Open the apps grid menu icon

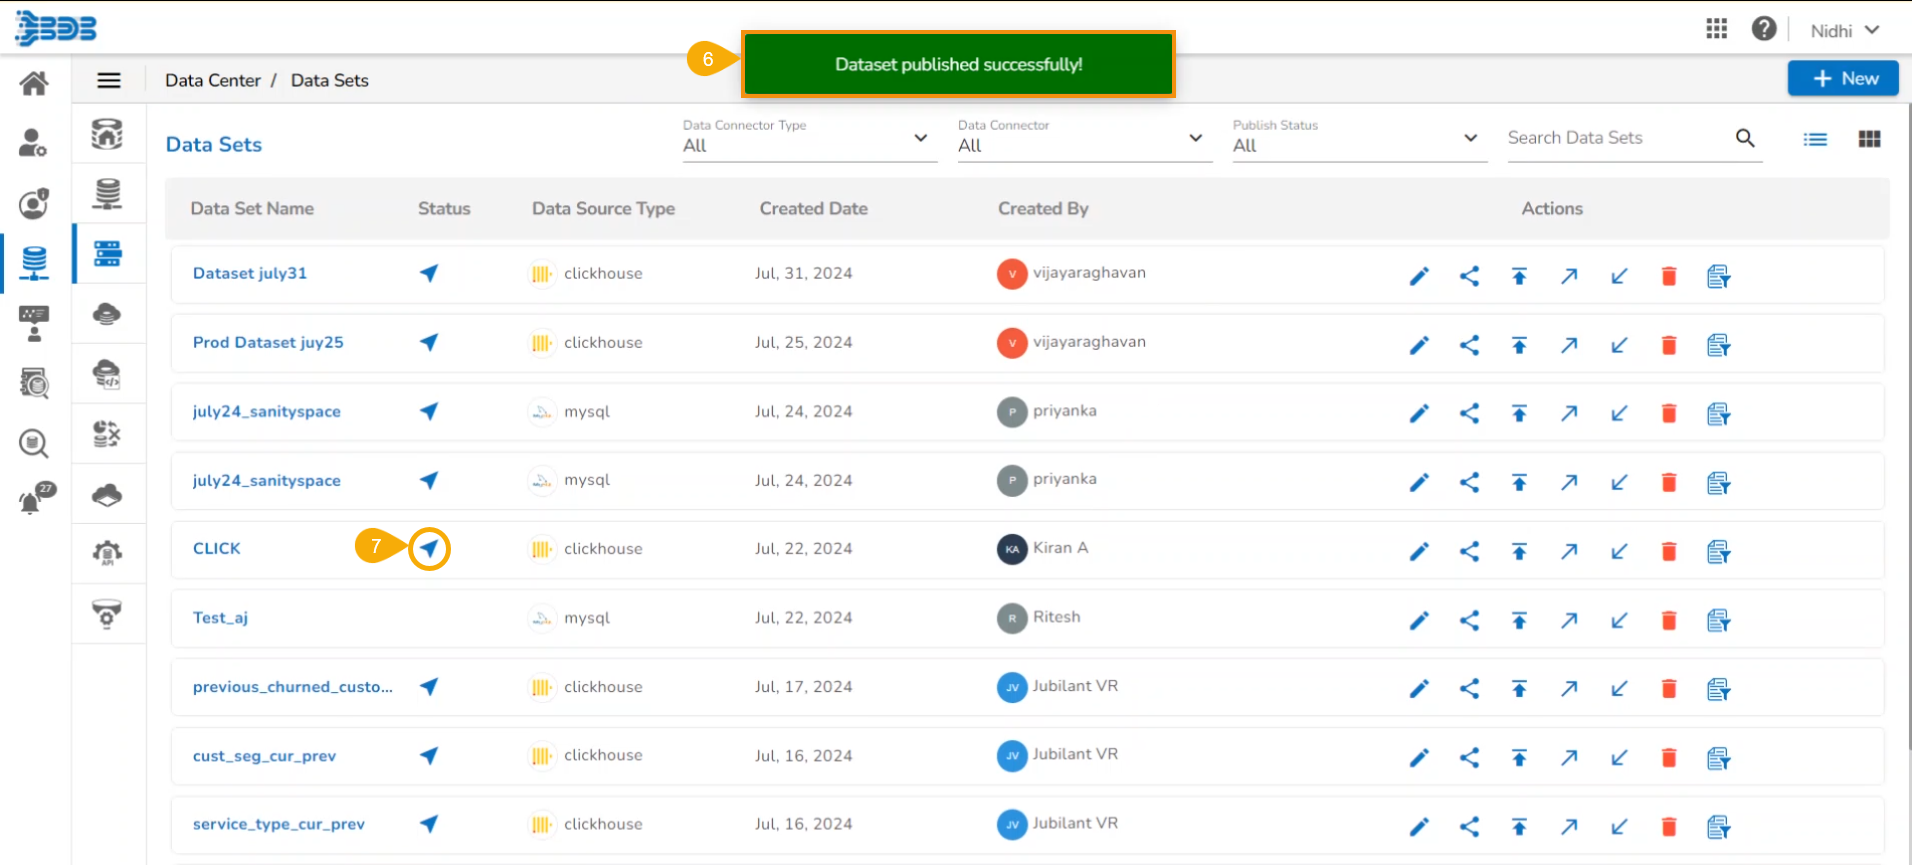pos(1716,29)
